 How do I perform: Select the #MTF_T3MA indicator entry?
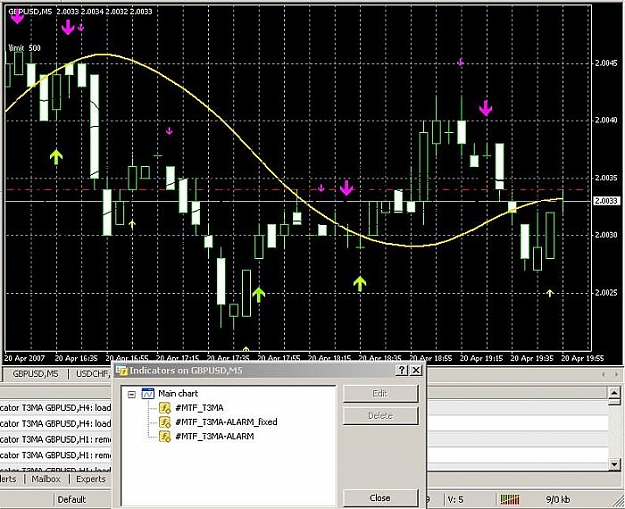tap(199, 408)
